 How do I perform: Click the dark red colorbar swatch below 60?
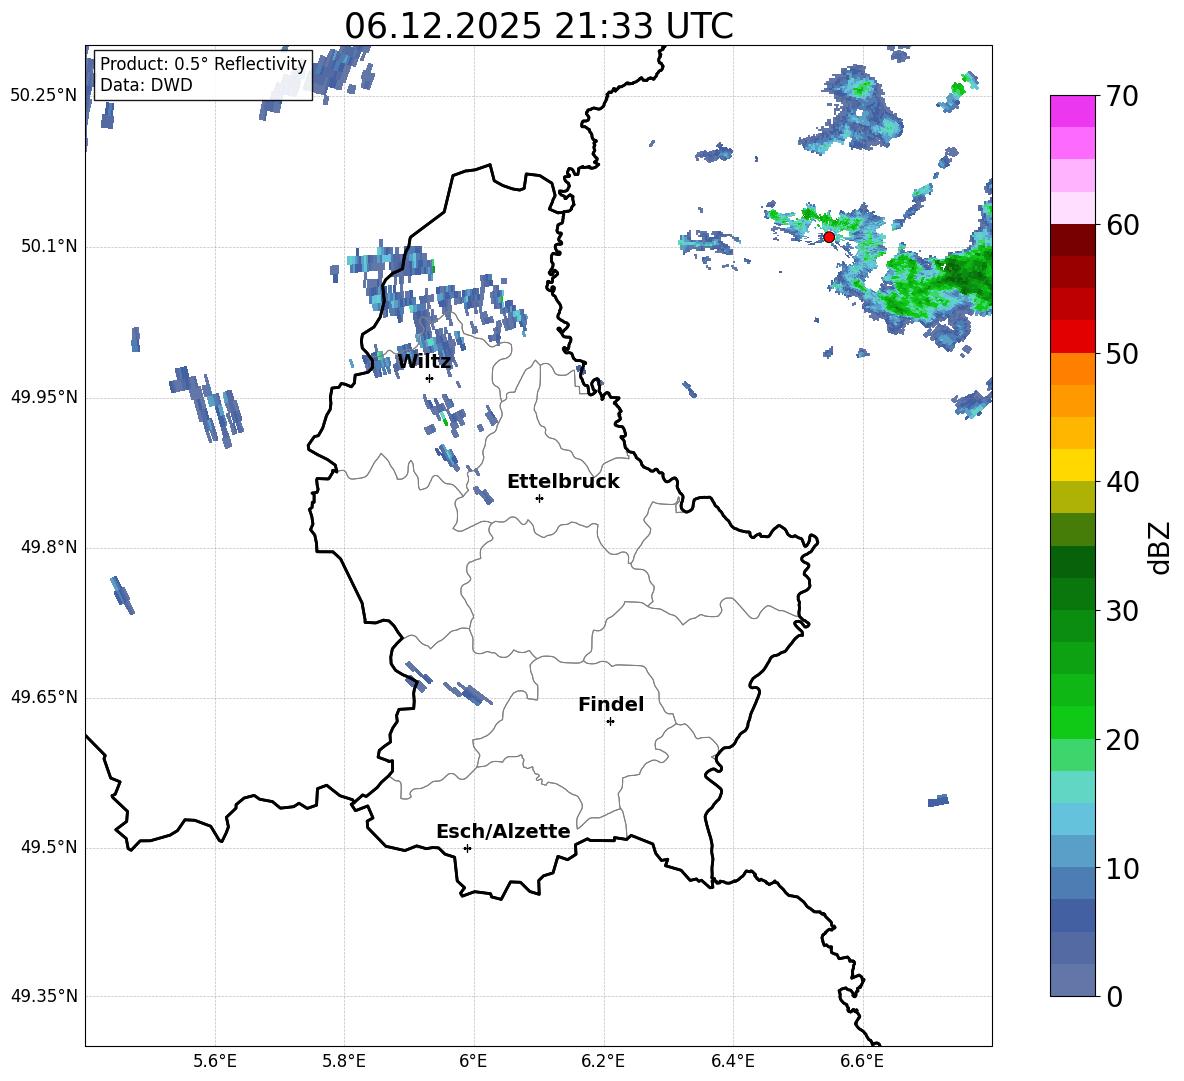1073,240
